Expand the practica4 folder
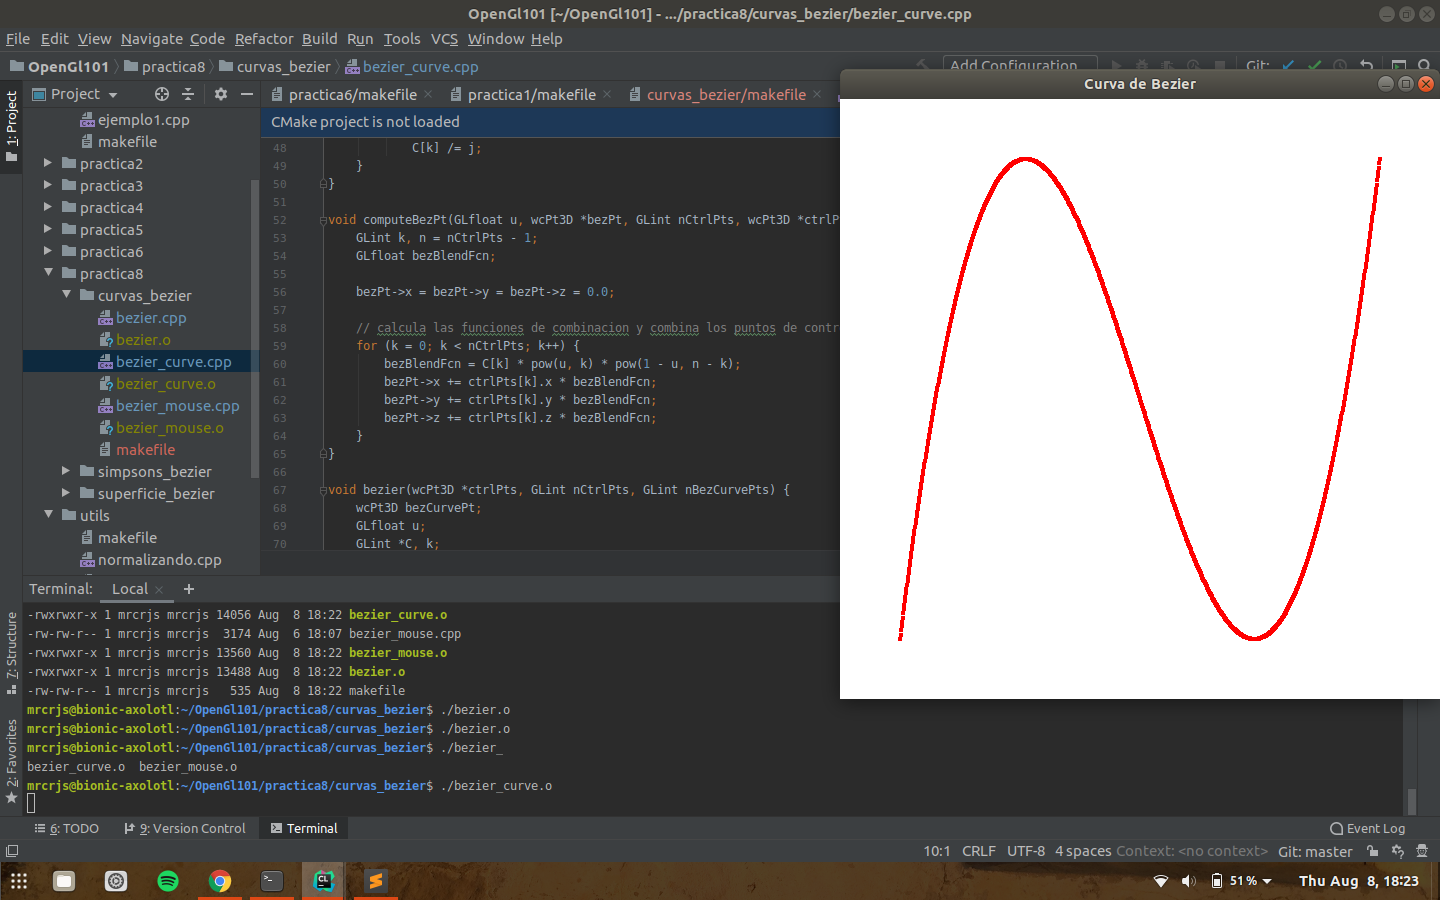 pos(47,207)
